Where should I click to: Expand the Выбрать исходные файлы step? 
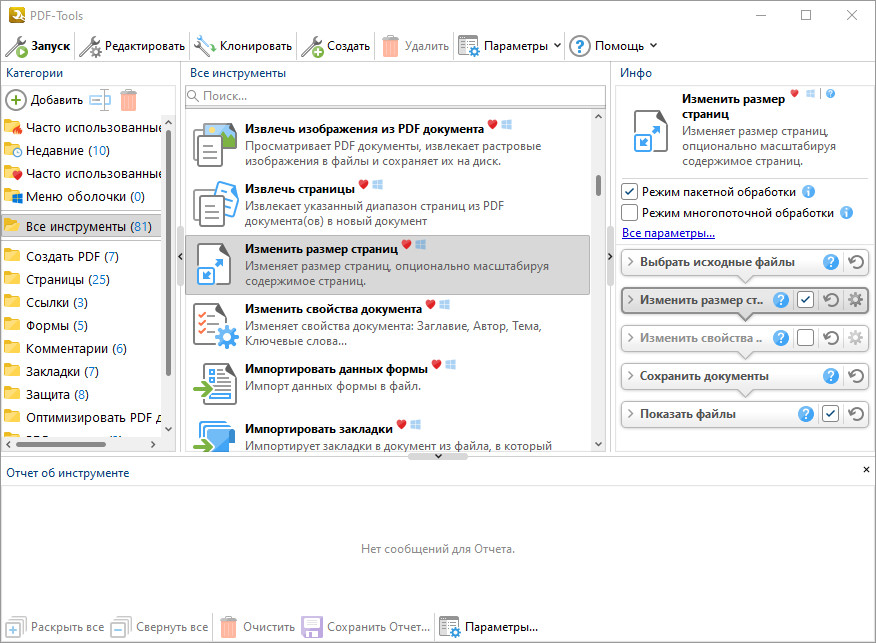[630, 262]
